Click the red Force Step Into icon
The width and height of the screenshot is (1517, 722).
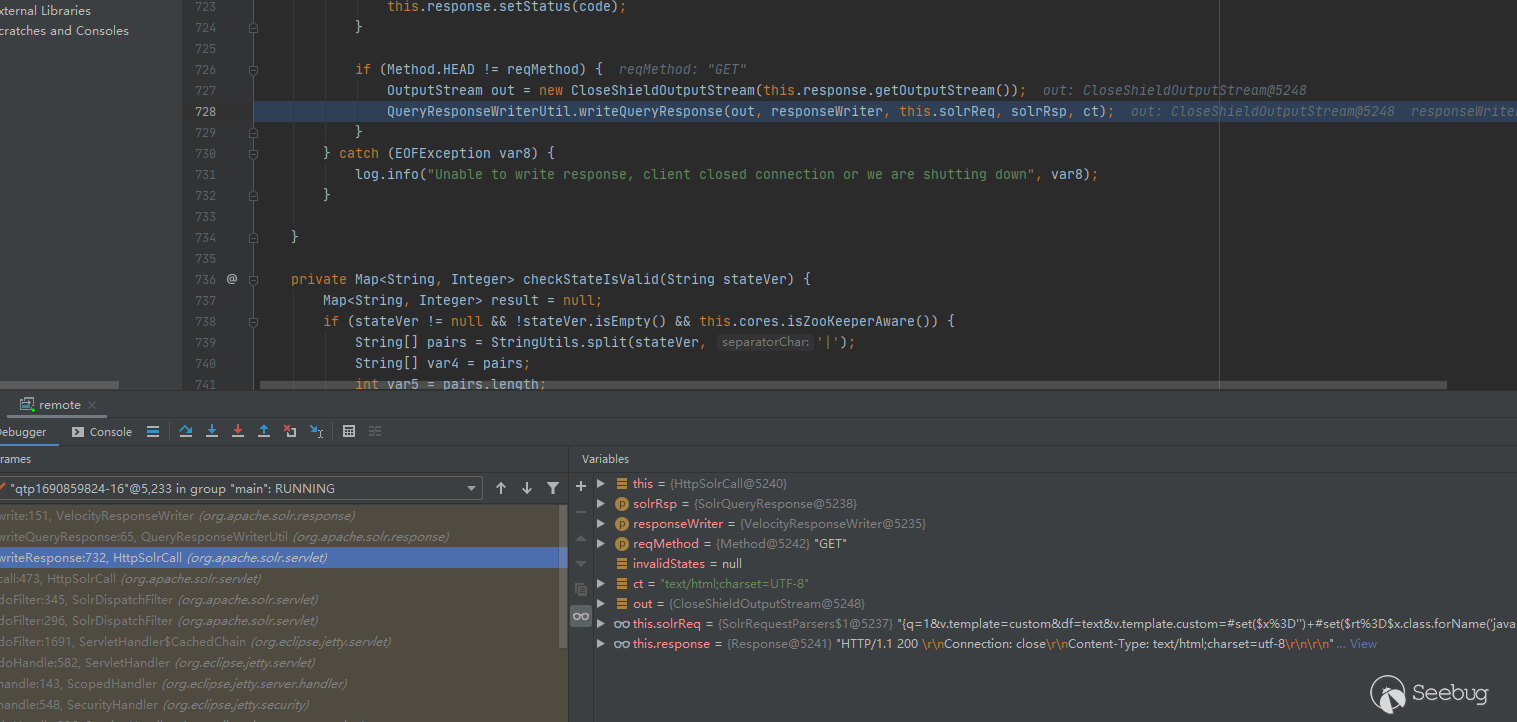(x=238, y=432)
